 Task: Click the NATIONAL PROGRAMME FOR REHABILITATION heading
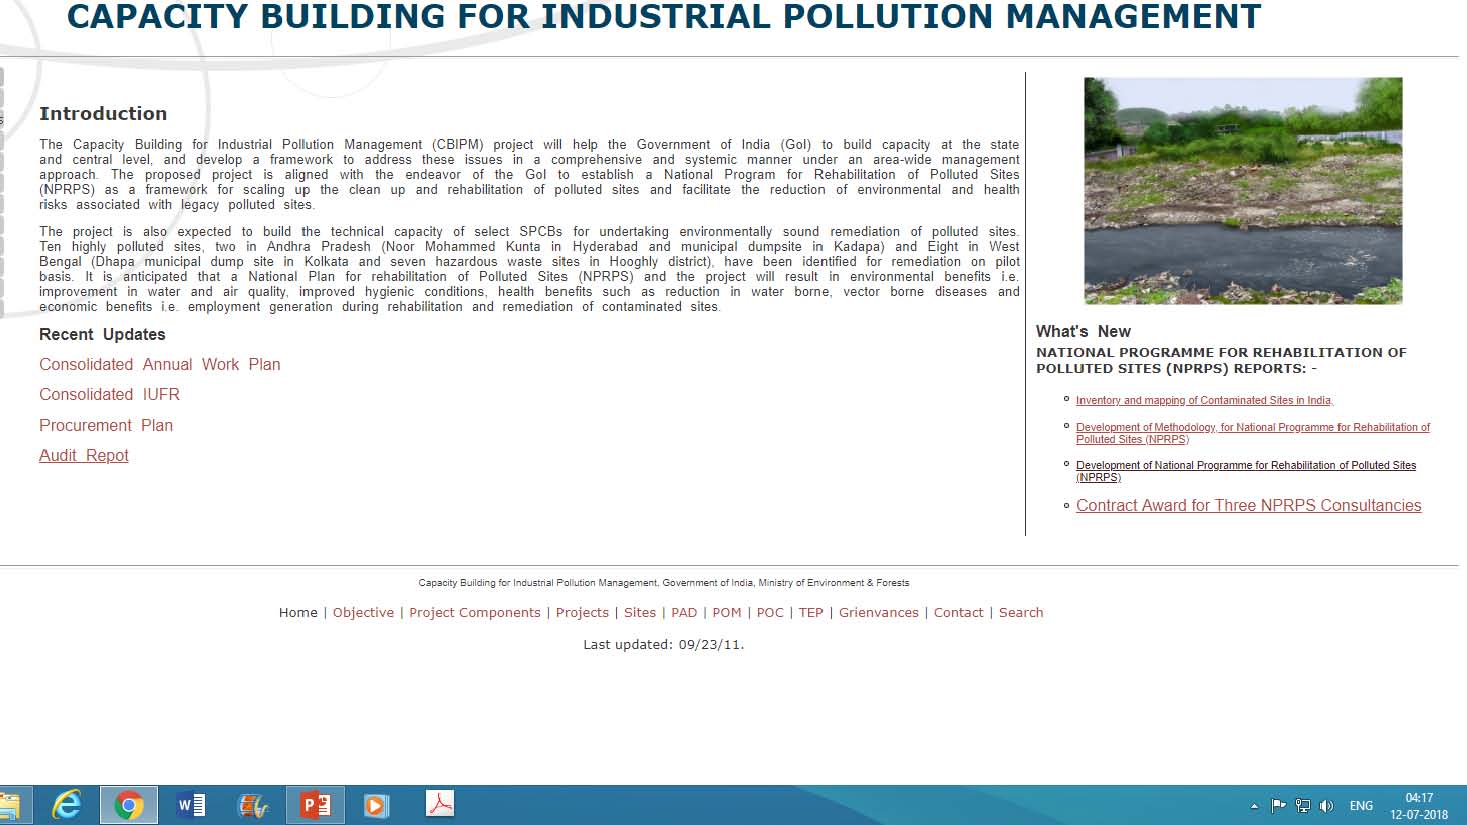pos(1221,361)
